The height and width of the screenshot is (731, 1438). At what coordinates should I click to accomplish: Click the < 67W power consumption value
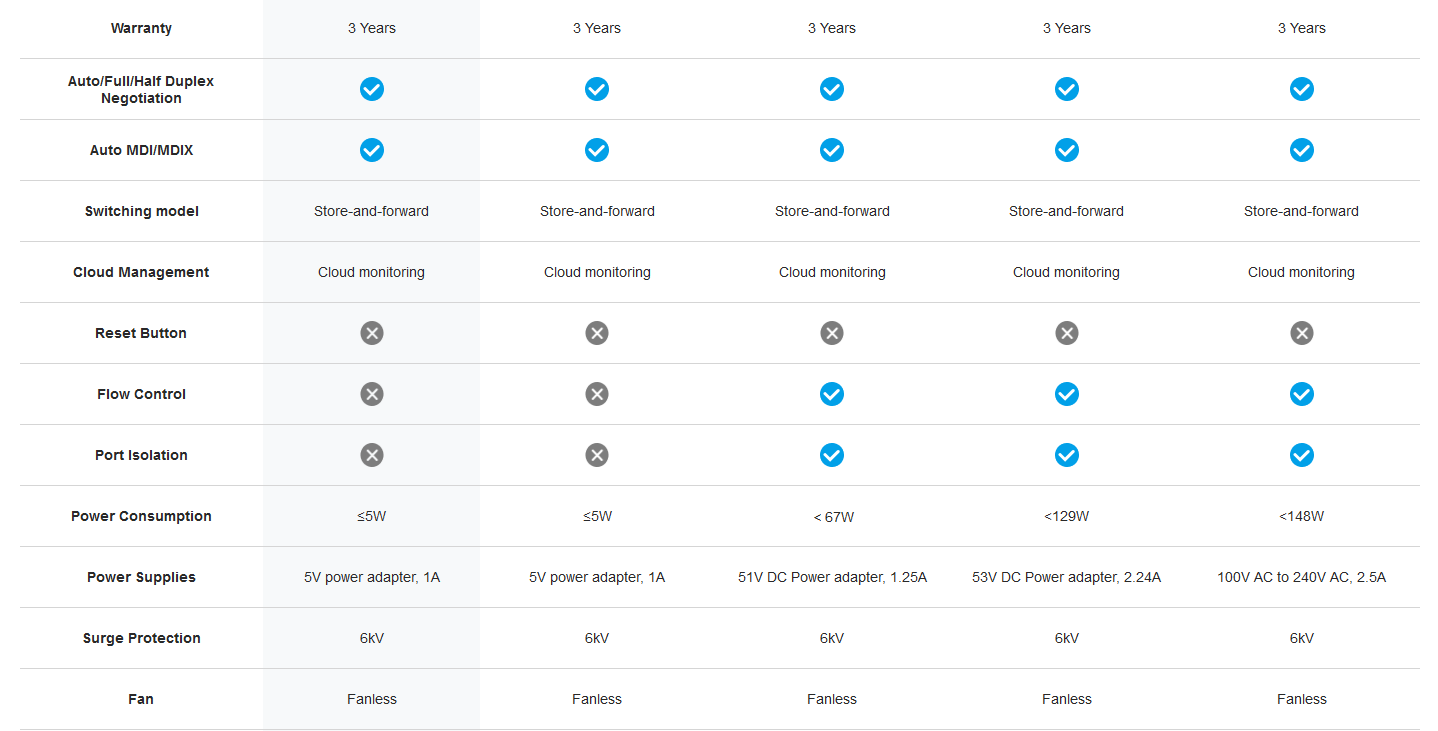click(833, 517)
